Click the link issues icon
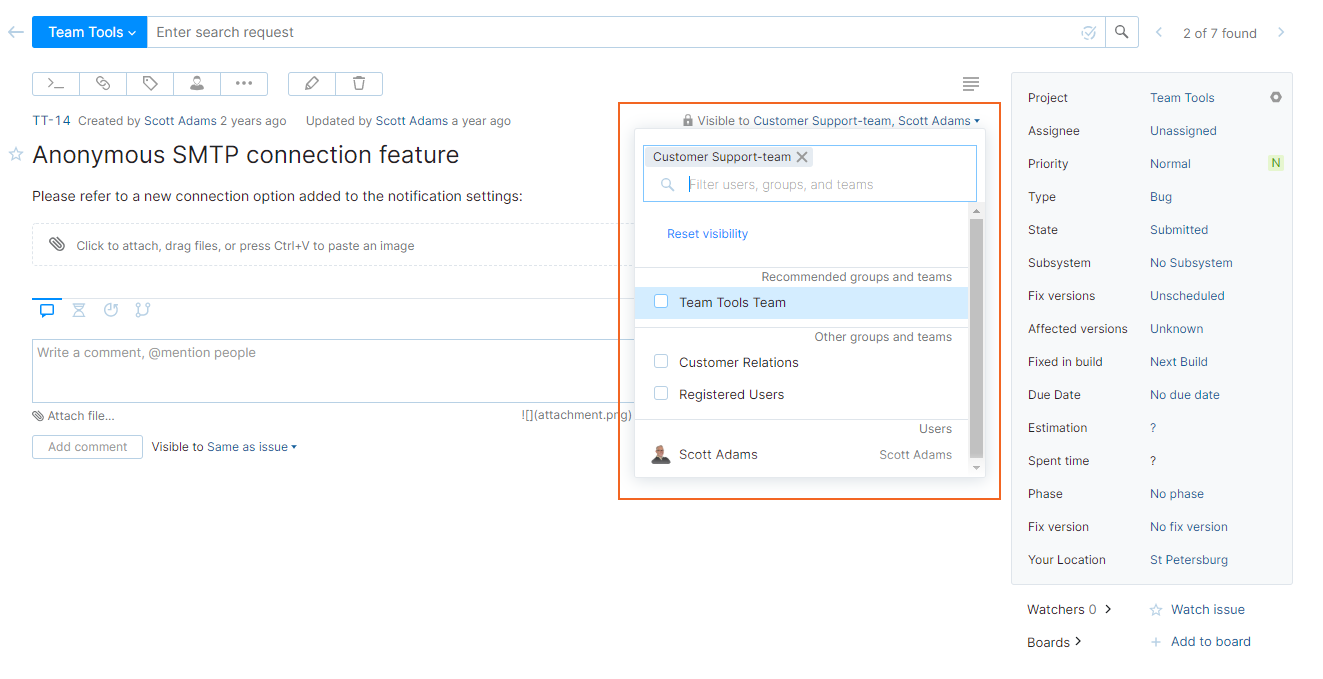 pos(102,83)
